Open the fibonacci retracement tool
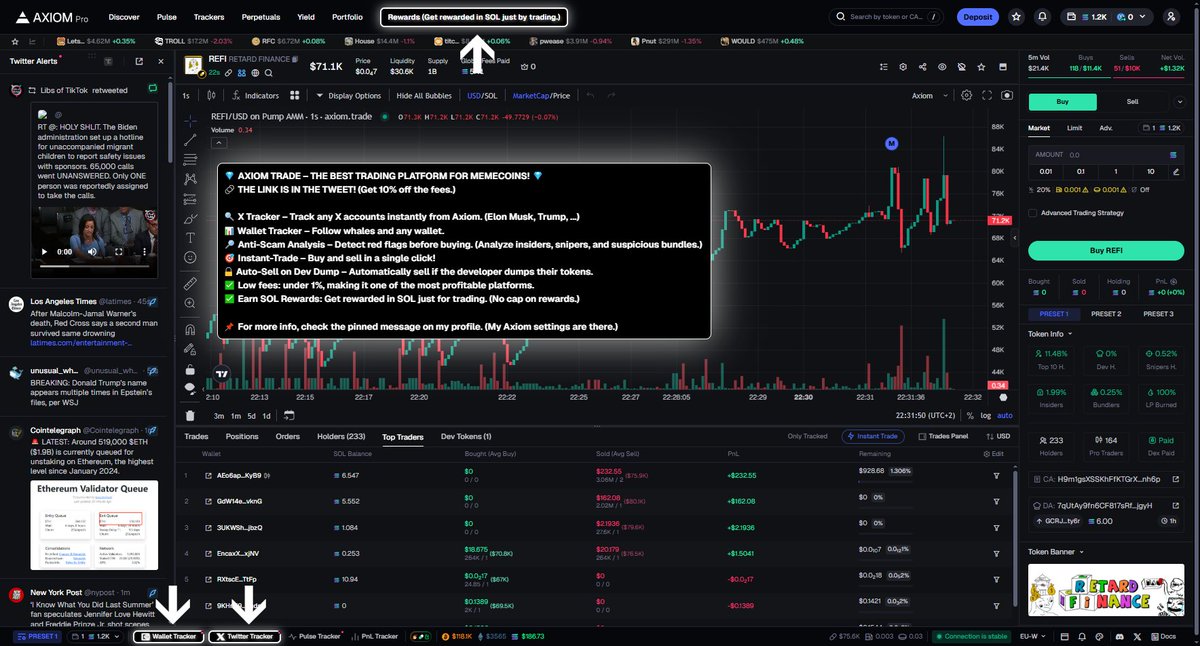 point(190,158)
